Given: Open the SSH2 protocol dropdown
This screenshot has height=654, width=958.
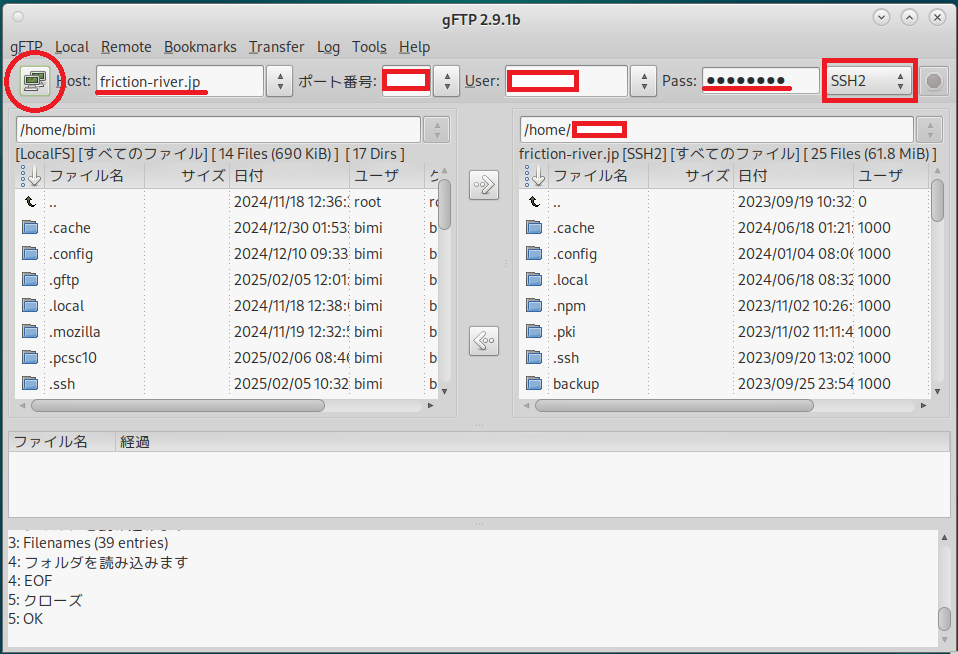Looking at the screenshot, I should tap(869, 81).
